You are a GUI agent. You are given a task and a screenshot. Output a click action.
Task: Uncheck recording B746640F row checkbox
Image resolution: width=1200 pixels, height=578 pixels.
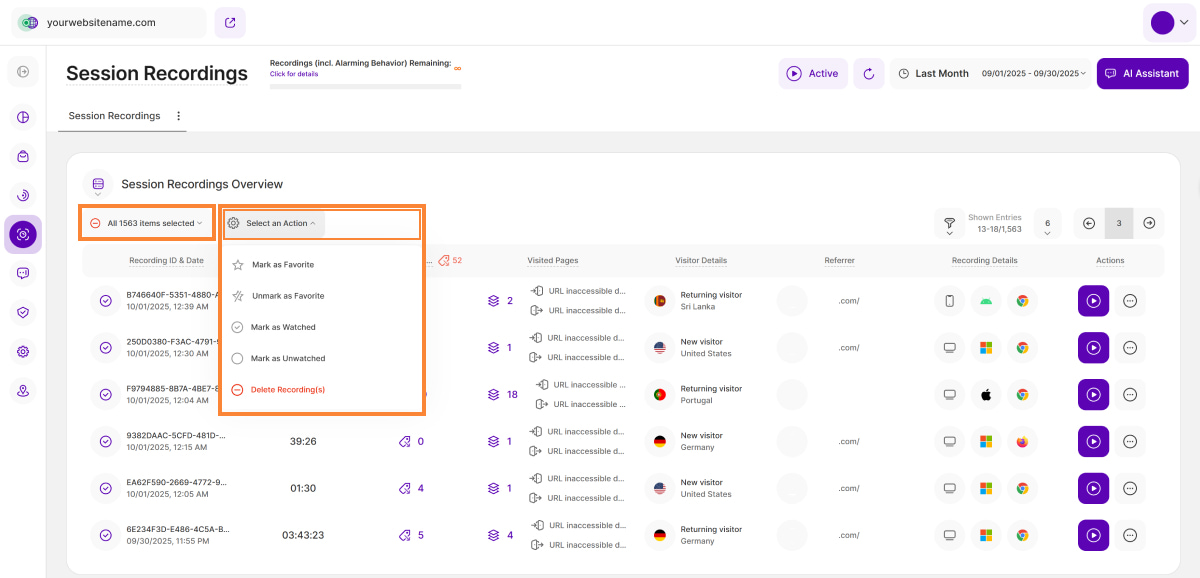[x=106, y=300]
